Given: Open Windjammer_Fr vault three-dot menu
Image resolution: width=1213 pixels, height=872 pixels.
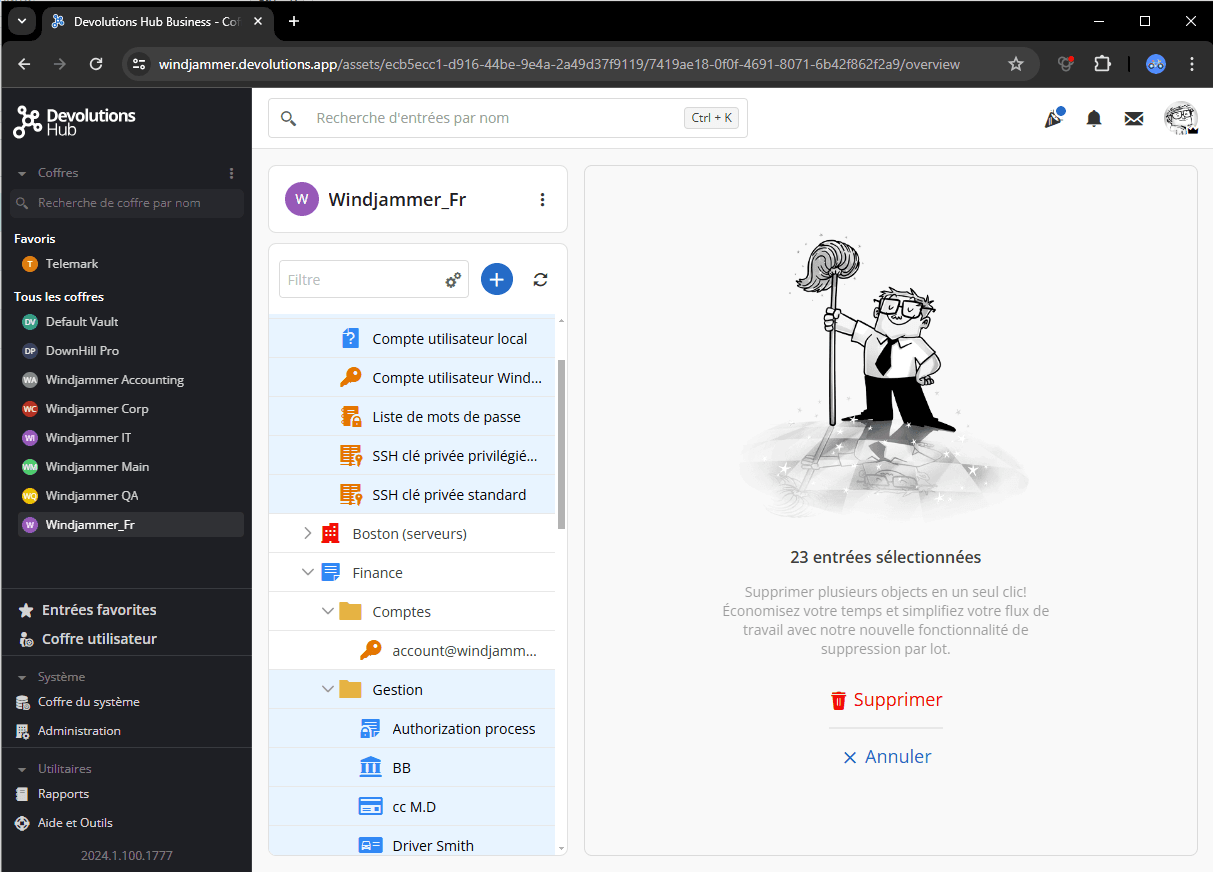Looking at the screenshot, I should pos(543,200).
